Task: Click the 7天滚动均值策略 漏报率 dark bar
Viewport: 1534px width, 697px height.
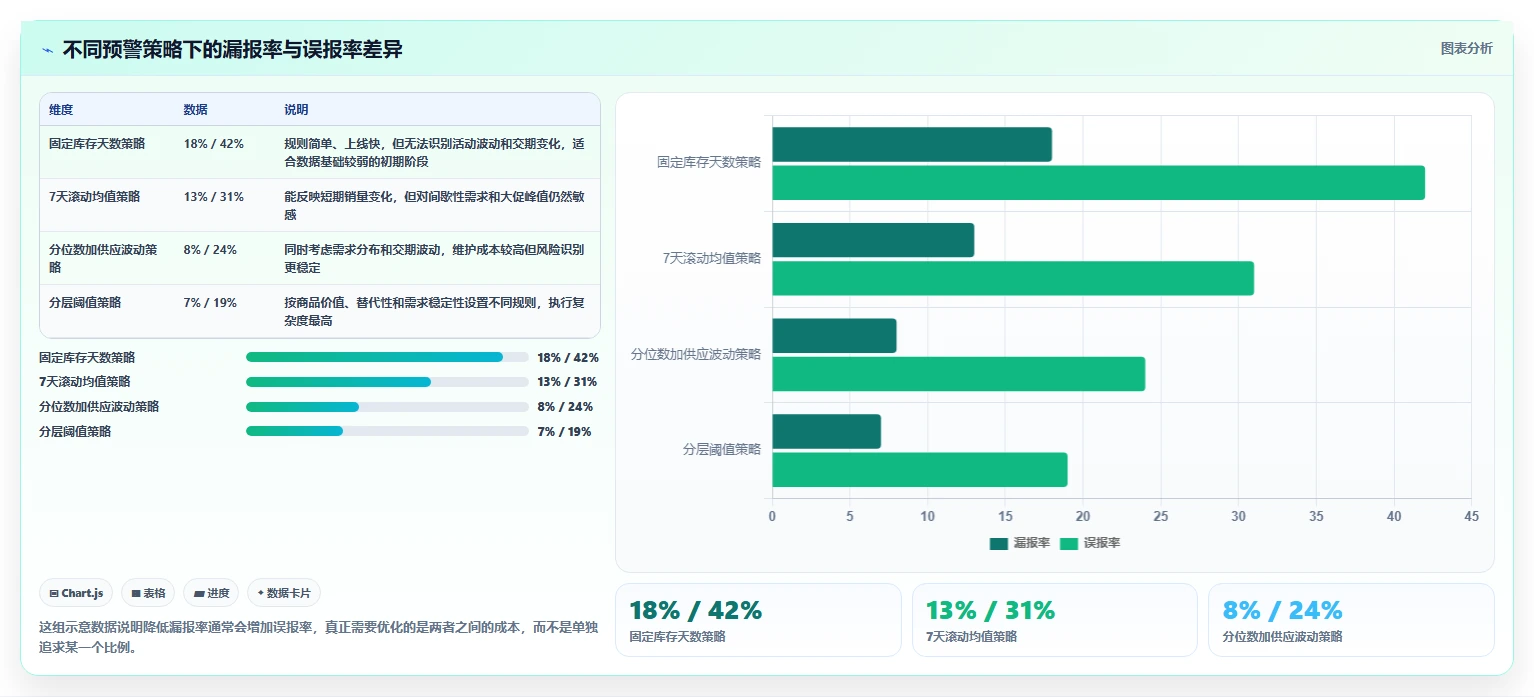Action: pos(873,240)
